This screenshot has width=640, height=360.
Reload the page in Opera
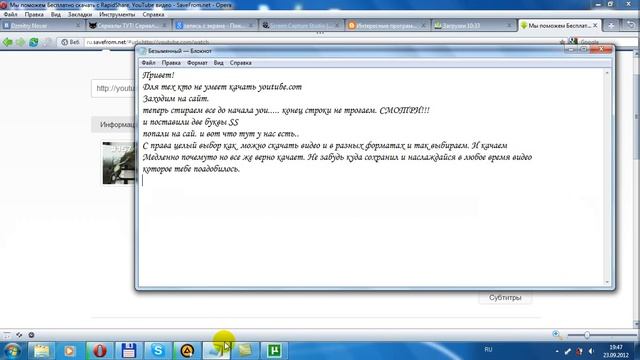click(x=33, y=42)
